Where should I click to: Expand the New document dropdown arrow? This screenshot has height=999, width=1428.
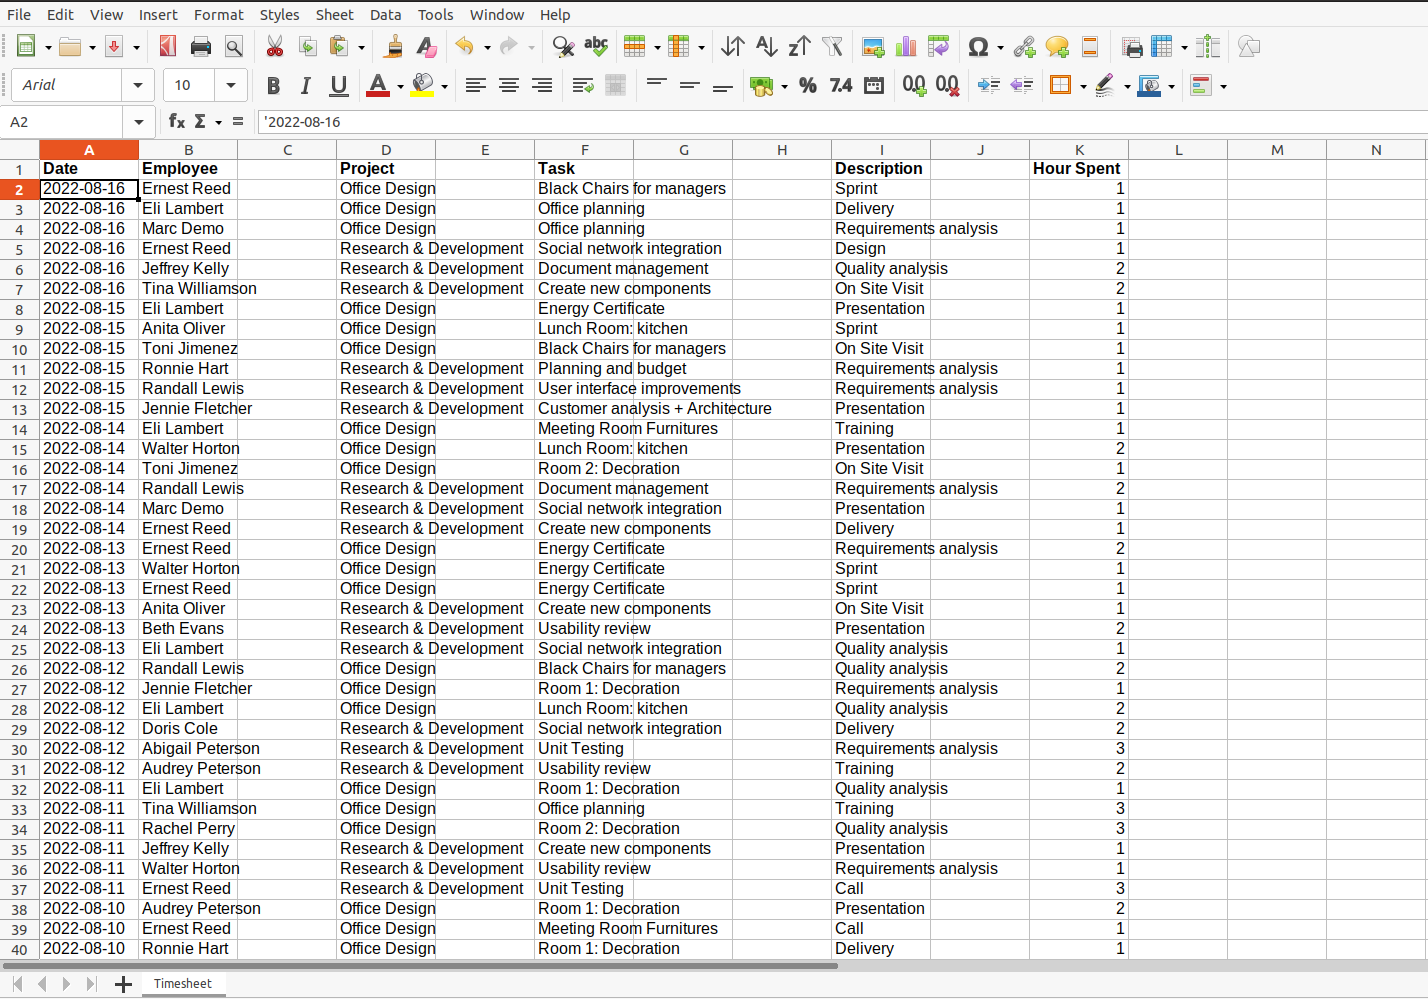48,48
